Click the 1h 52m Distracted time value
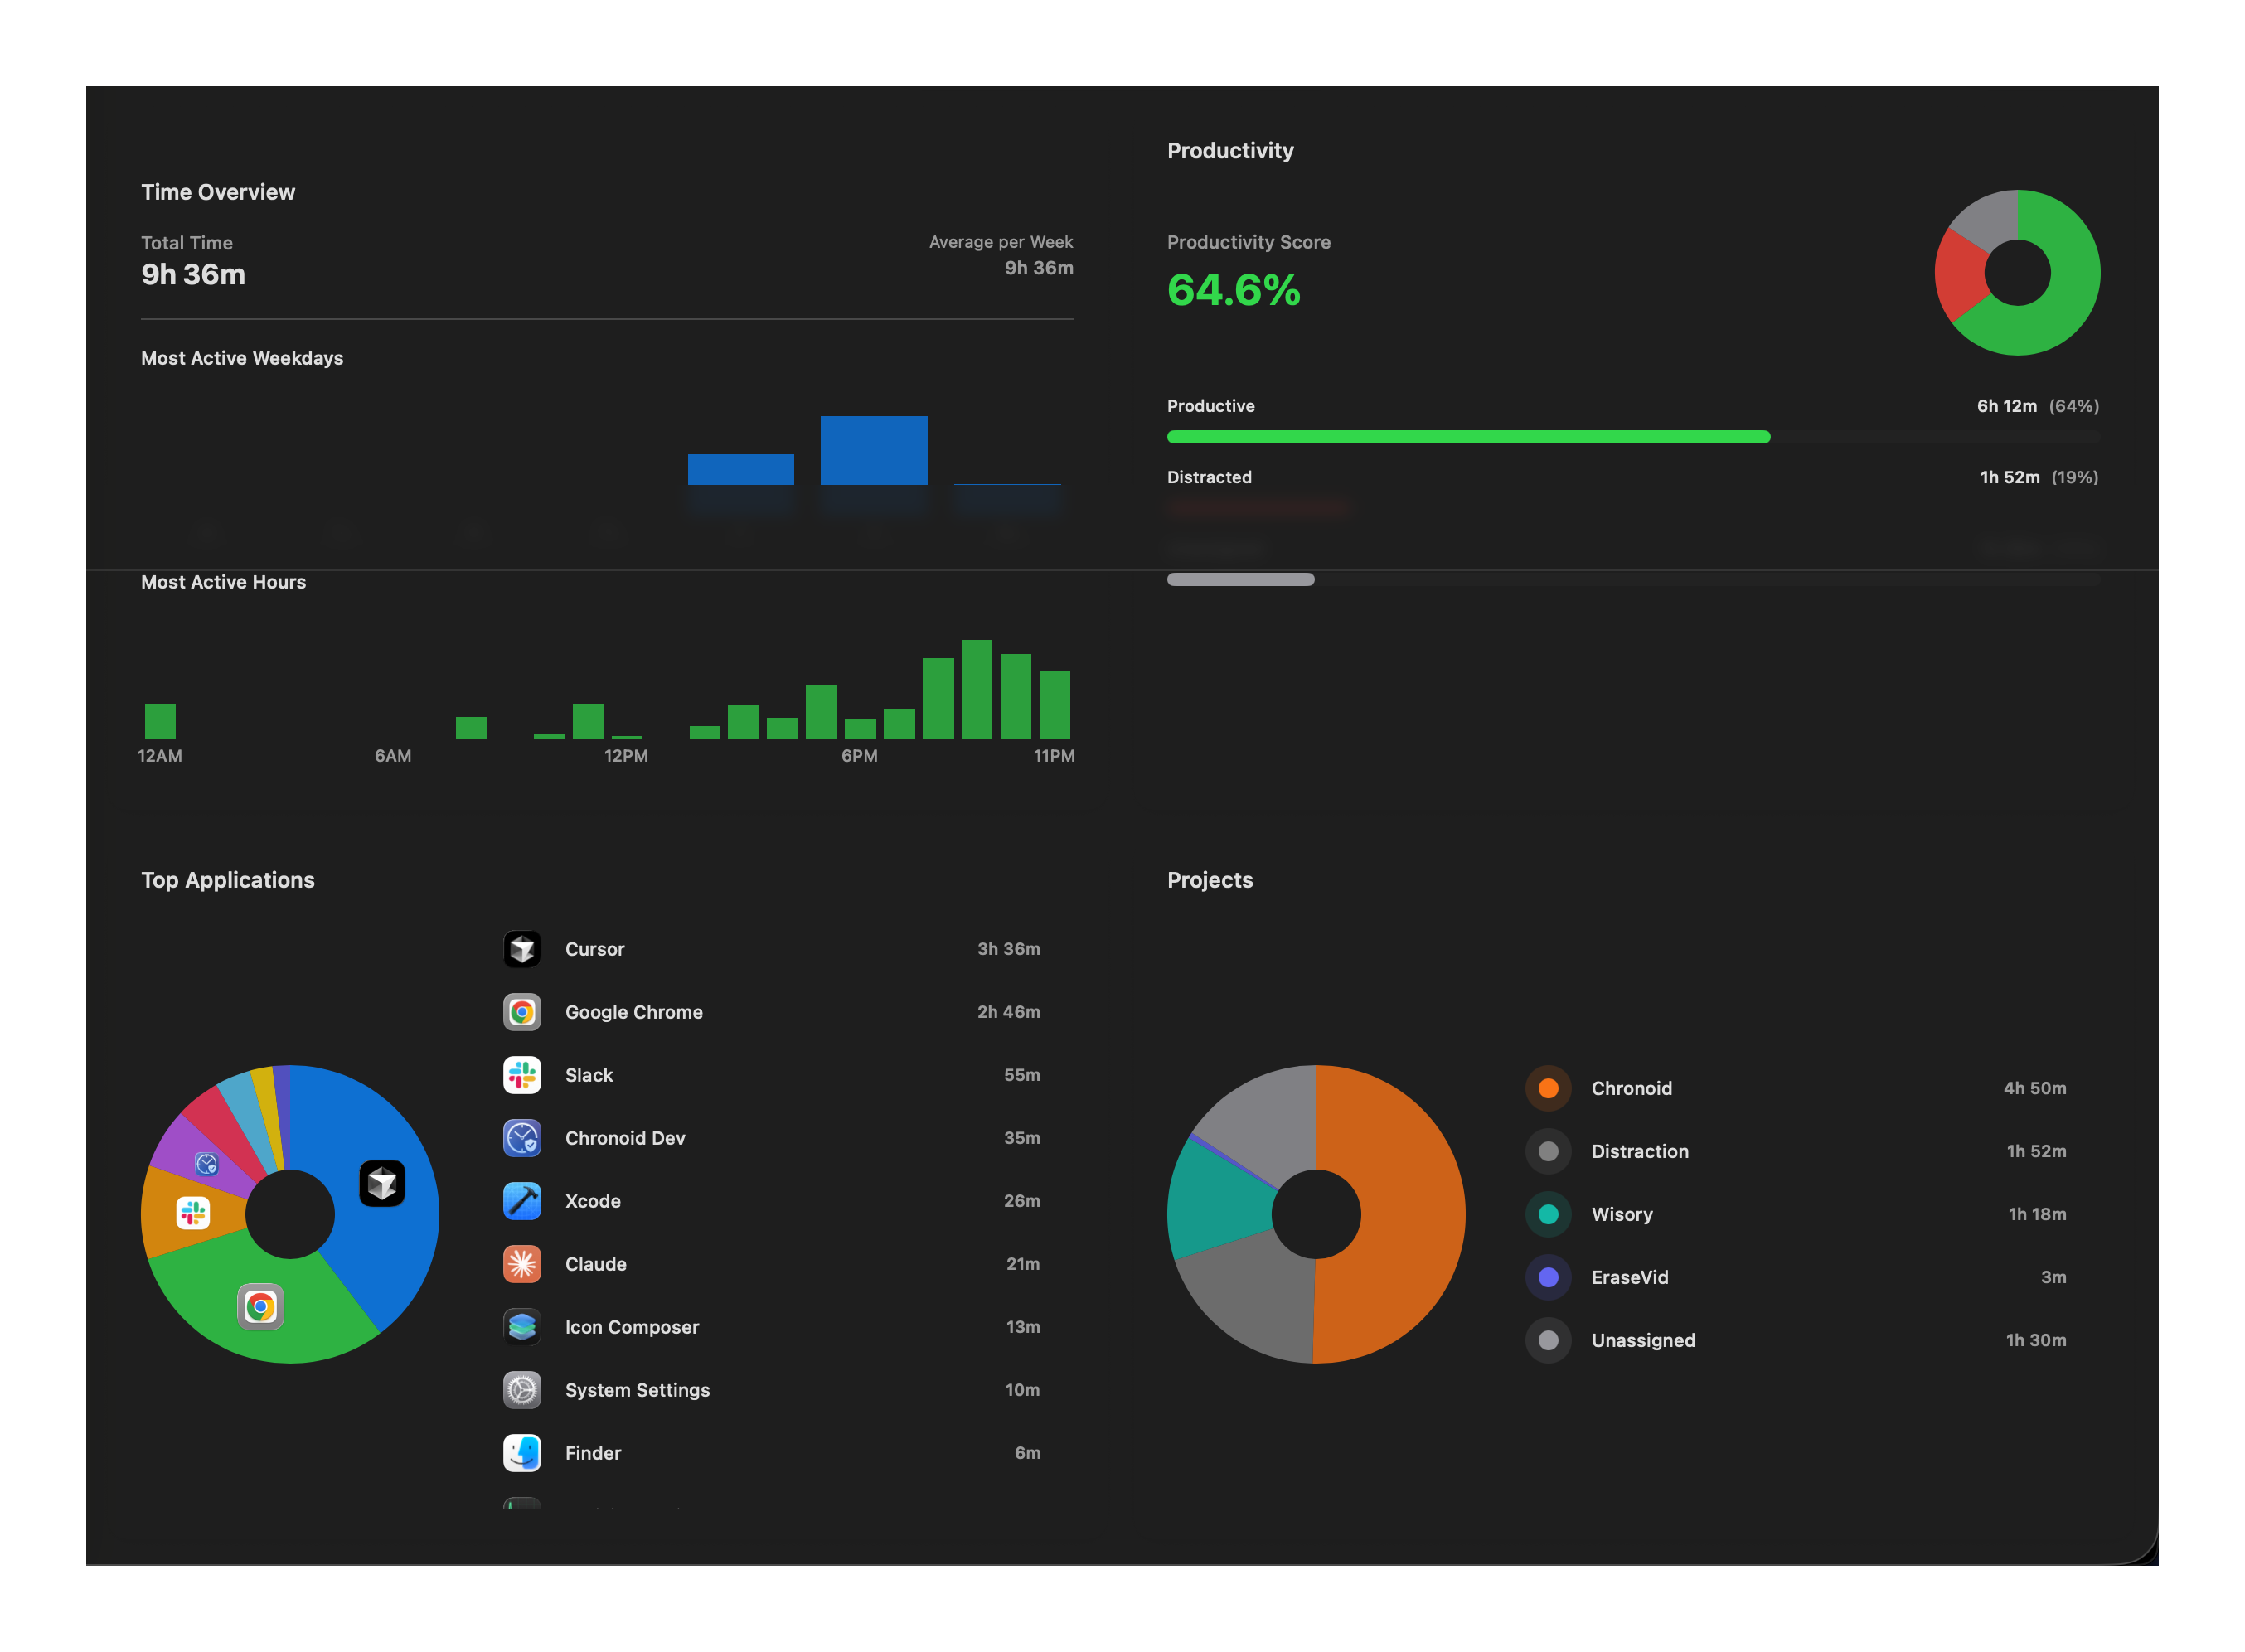 [x=2010, y=477]
